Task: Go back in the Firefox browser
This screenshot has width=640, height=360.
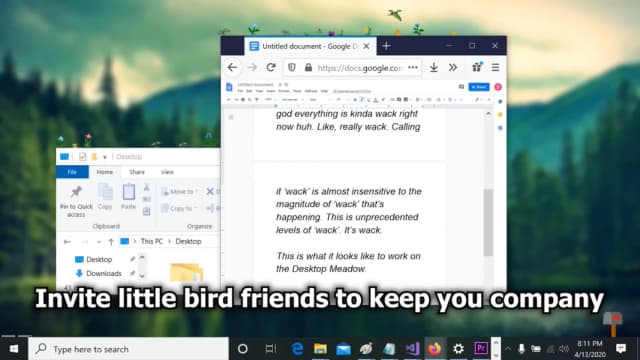Action: coord(233,67)
